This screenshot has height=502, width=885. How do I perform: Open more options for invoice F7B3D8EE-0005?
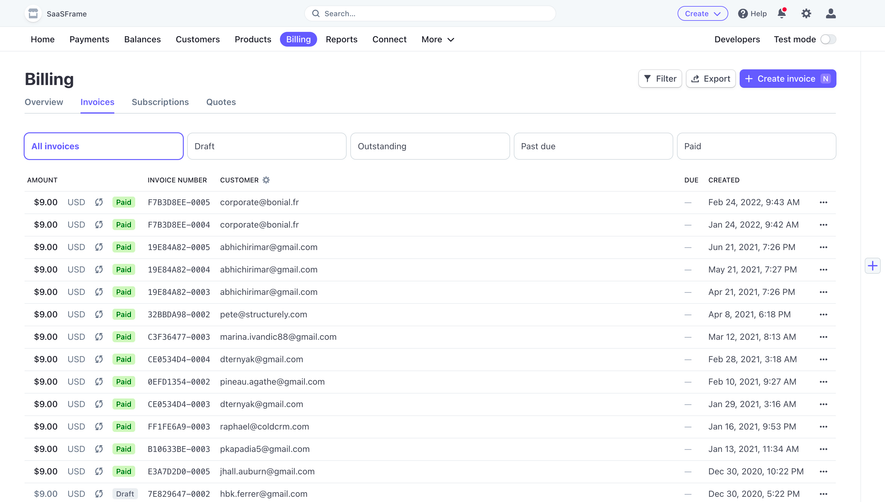pyautogui.click(x=823, y=202)
